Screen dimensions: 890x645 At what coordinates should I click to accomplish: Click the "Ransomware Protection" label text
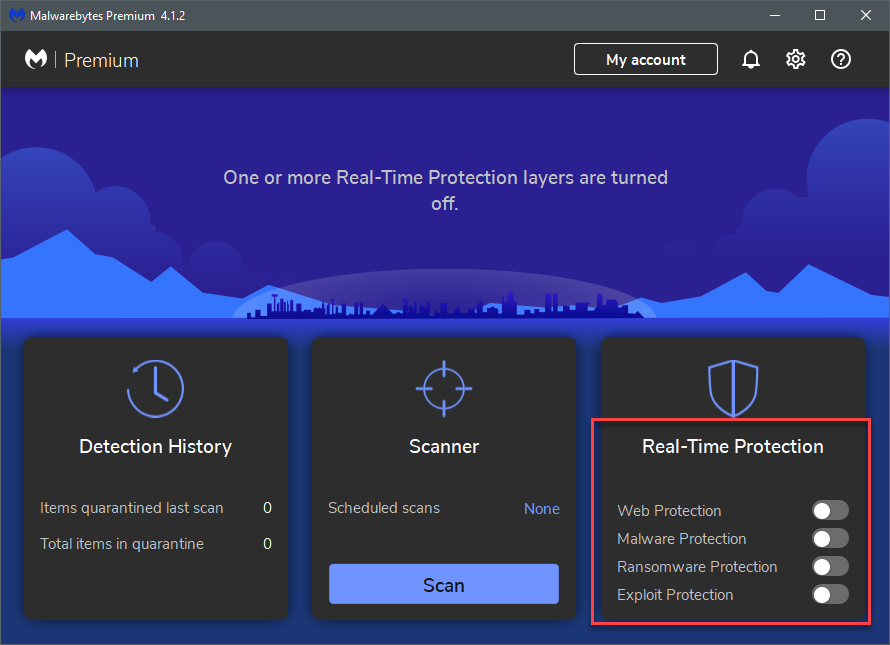[697, 567]
